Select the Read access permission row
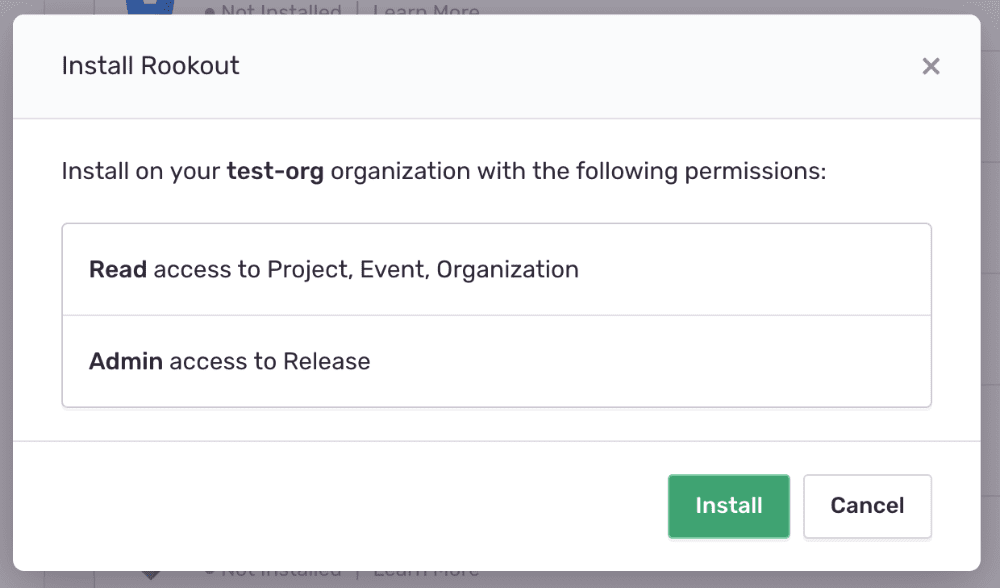The height and width of the screenshot is (588, 1000). (x=497, y=269)
